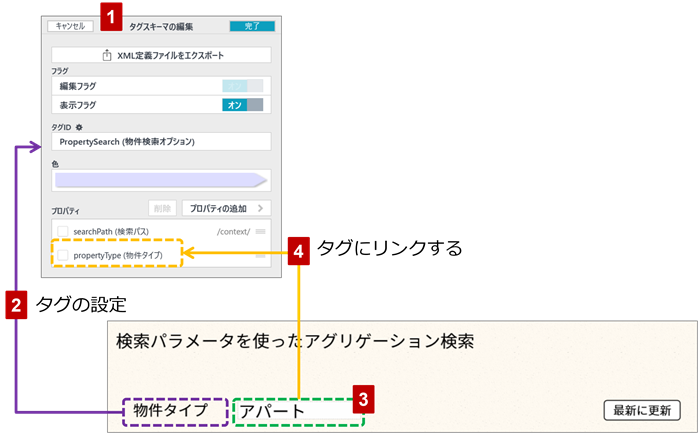Click XML定義ファイルをエクスポート button

161,55
